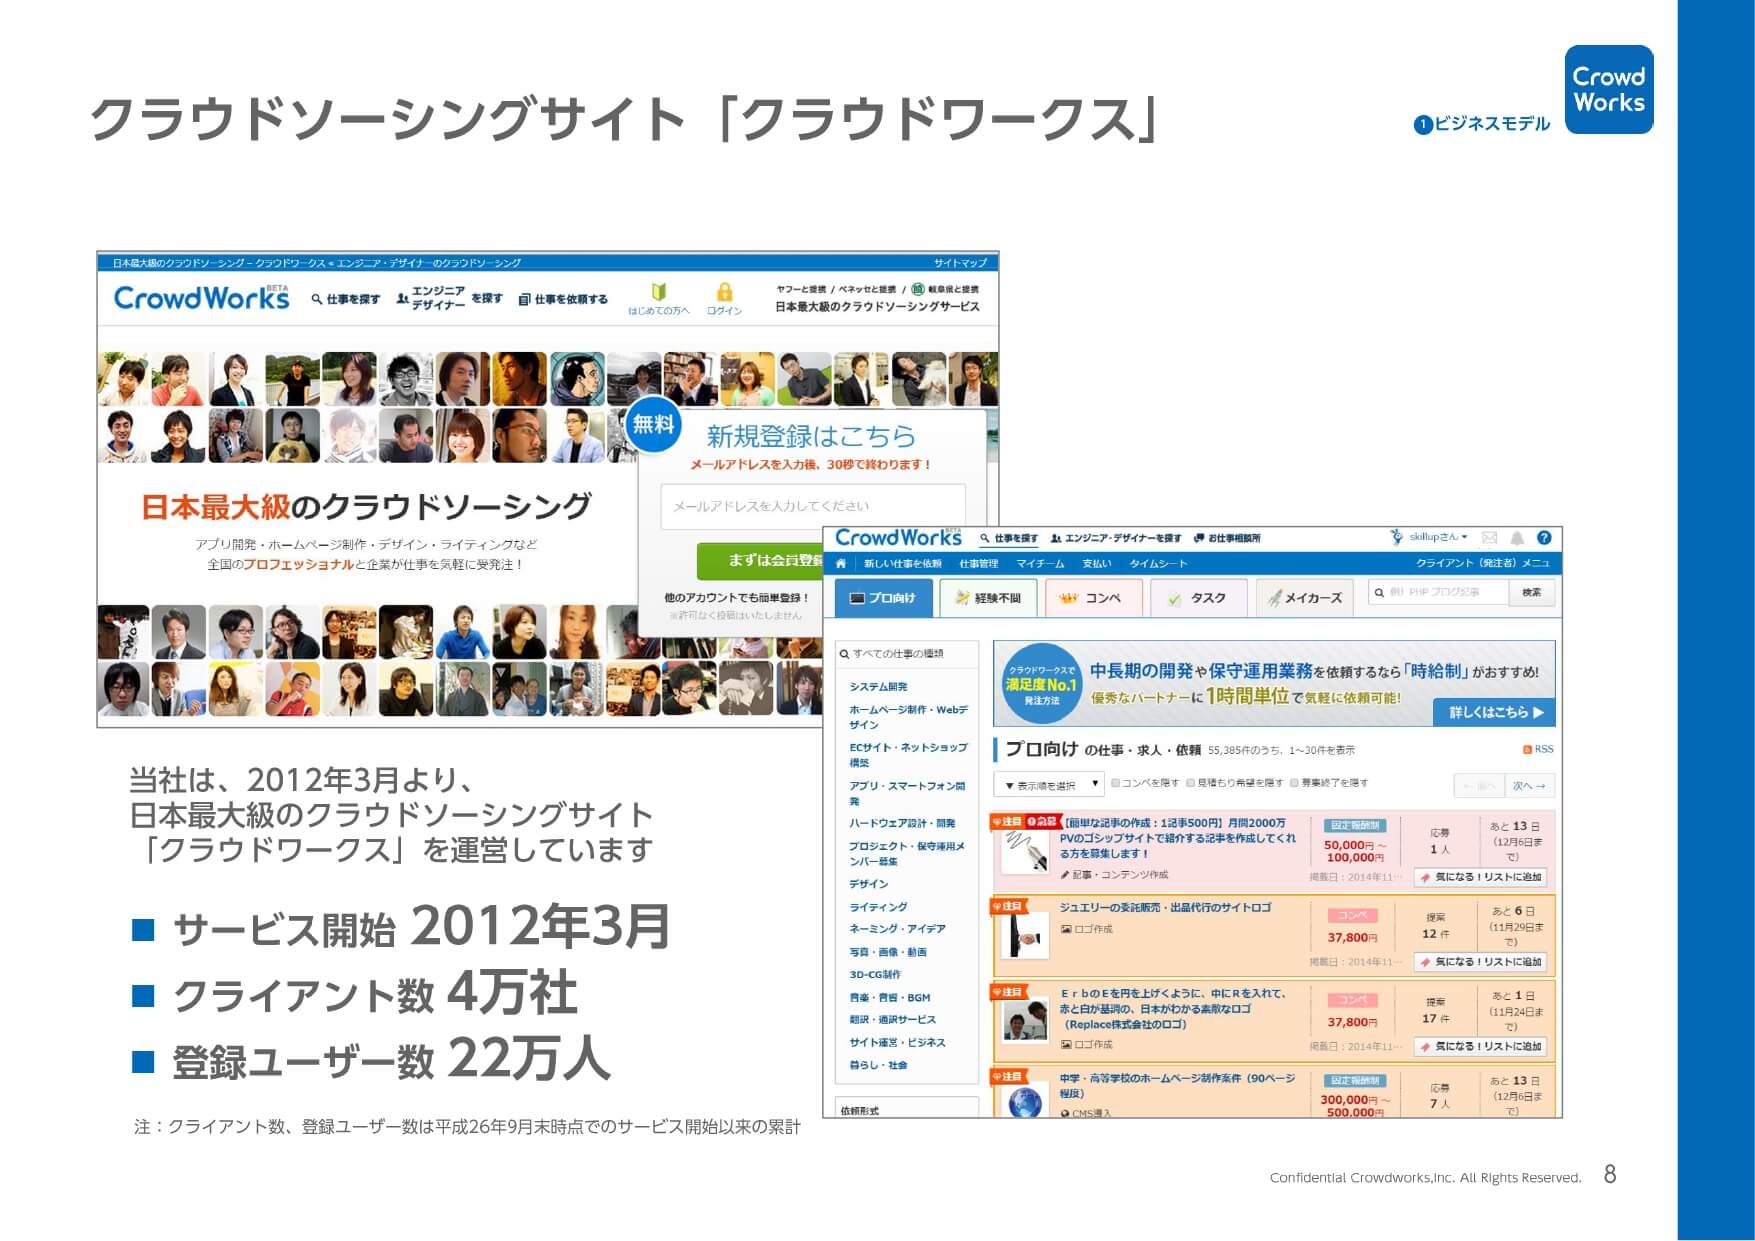
Task: Click the email address input field
Action: 813,506
